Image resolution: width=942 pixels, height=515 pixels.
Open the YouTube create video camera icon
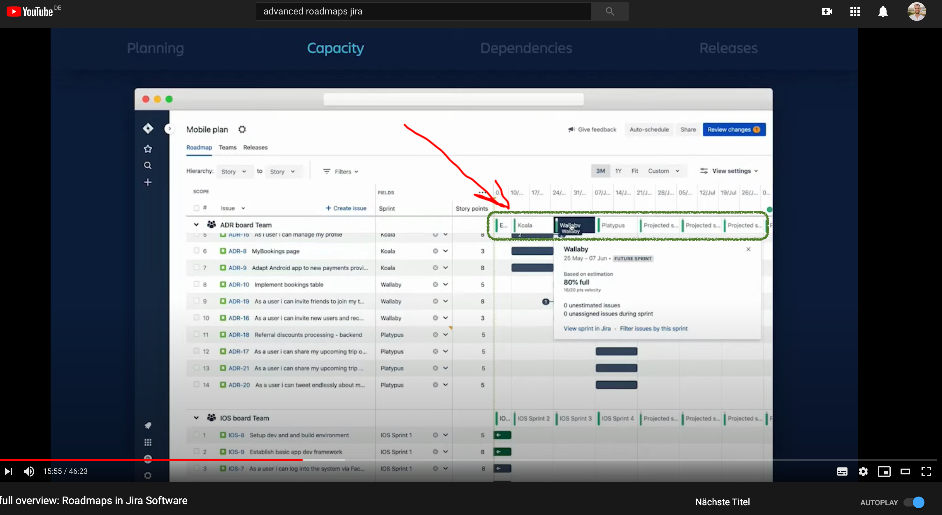(827, 11)
